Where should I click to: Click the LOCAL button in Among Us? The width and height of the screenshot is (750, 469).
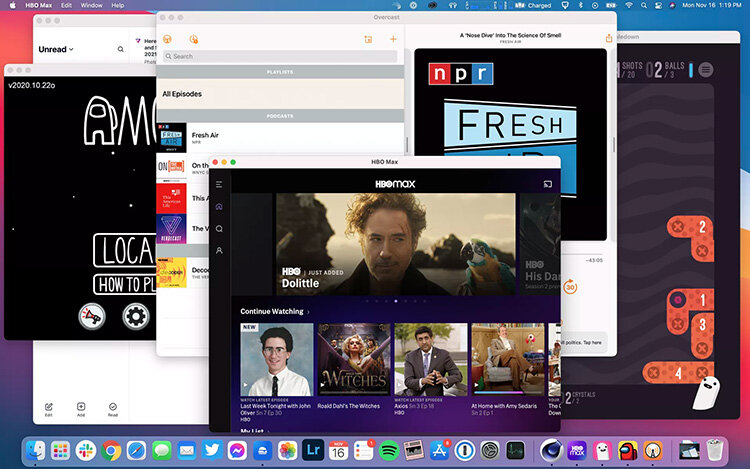point(125,250)
